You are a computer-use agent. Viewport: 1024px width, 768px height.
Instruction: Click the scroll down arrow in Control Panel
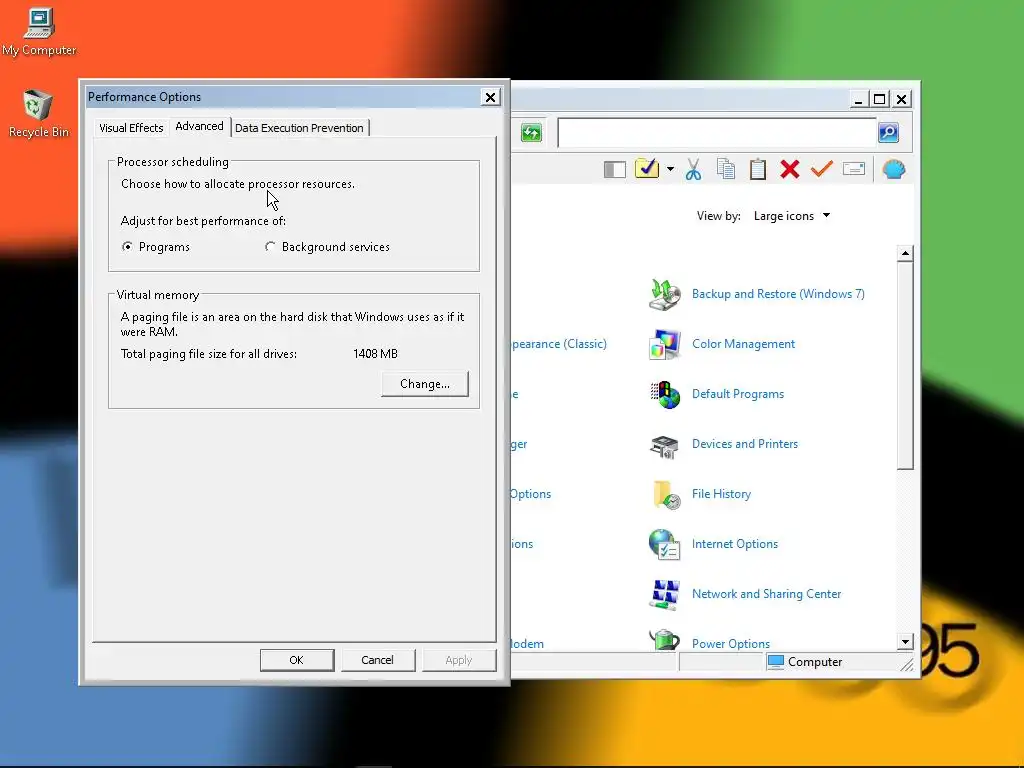(x=905, y=642)
